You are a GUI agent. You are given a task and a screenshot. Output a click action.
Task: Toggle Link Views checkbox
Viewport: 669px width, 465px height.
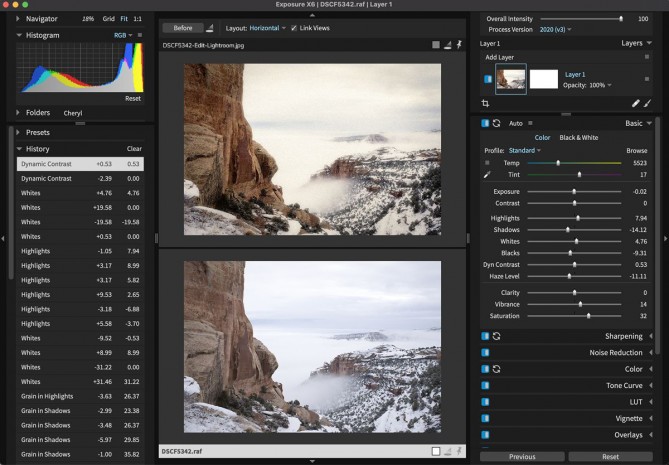(x=294, y=28)
